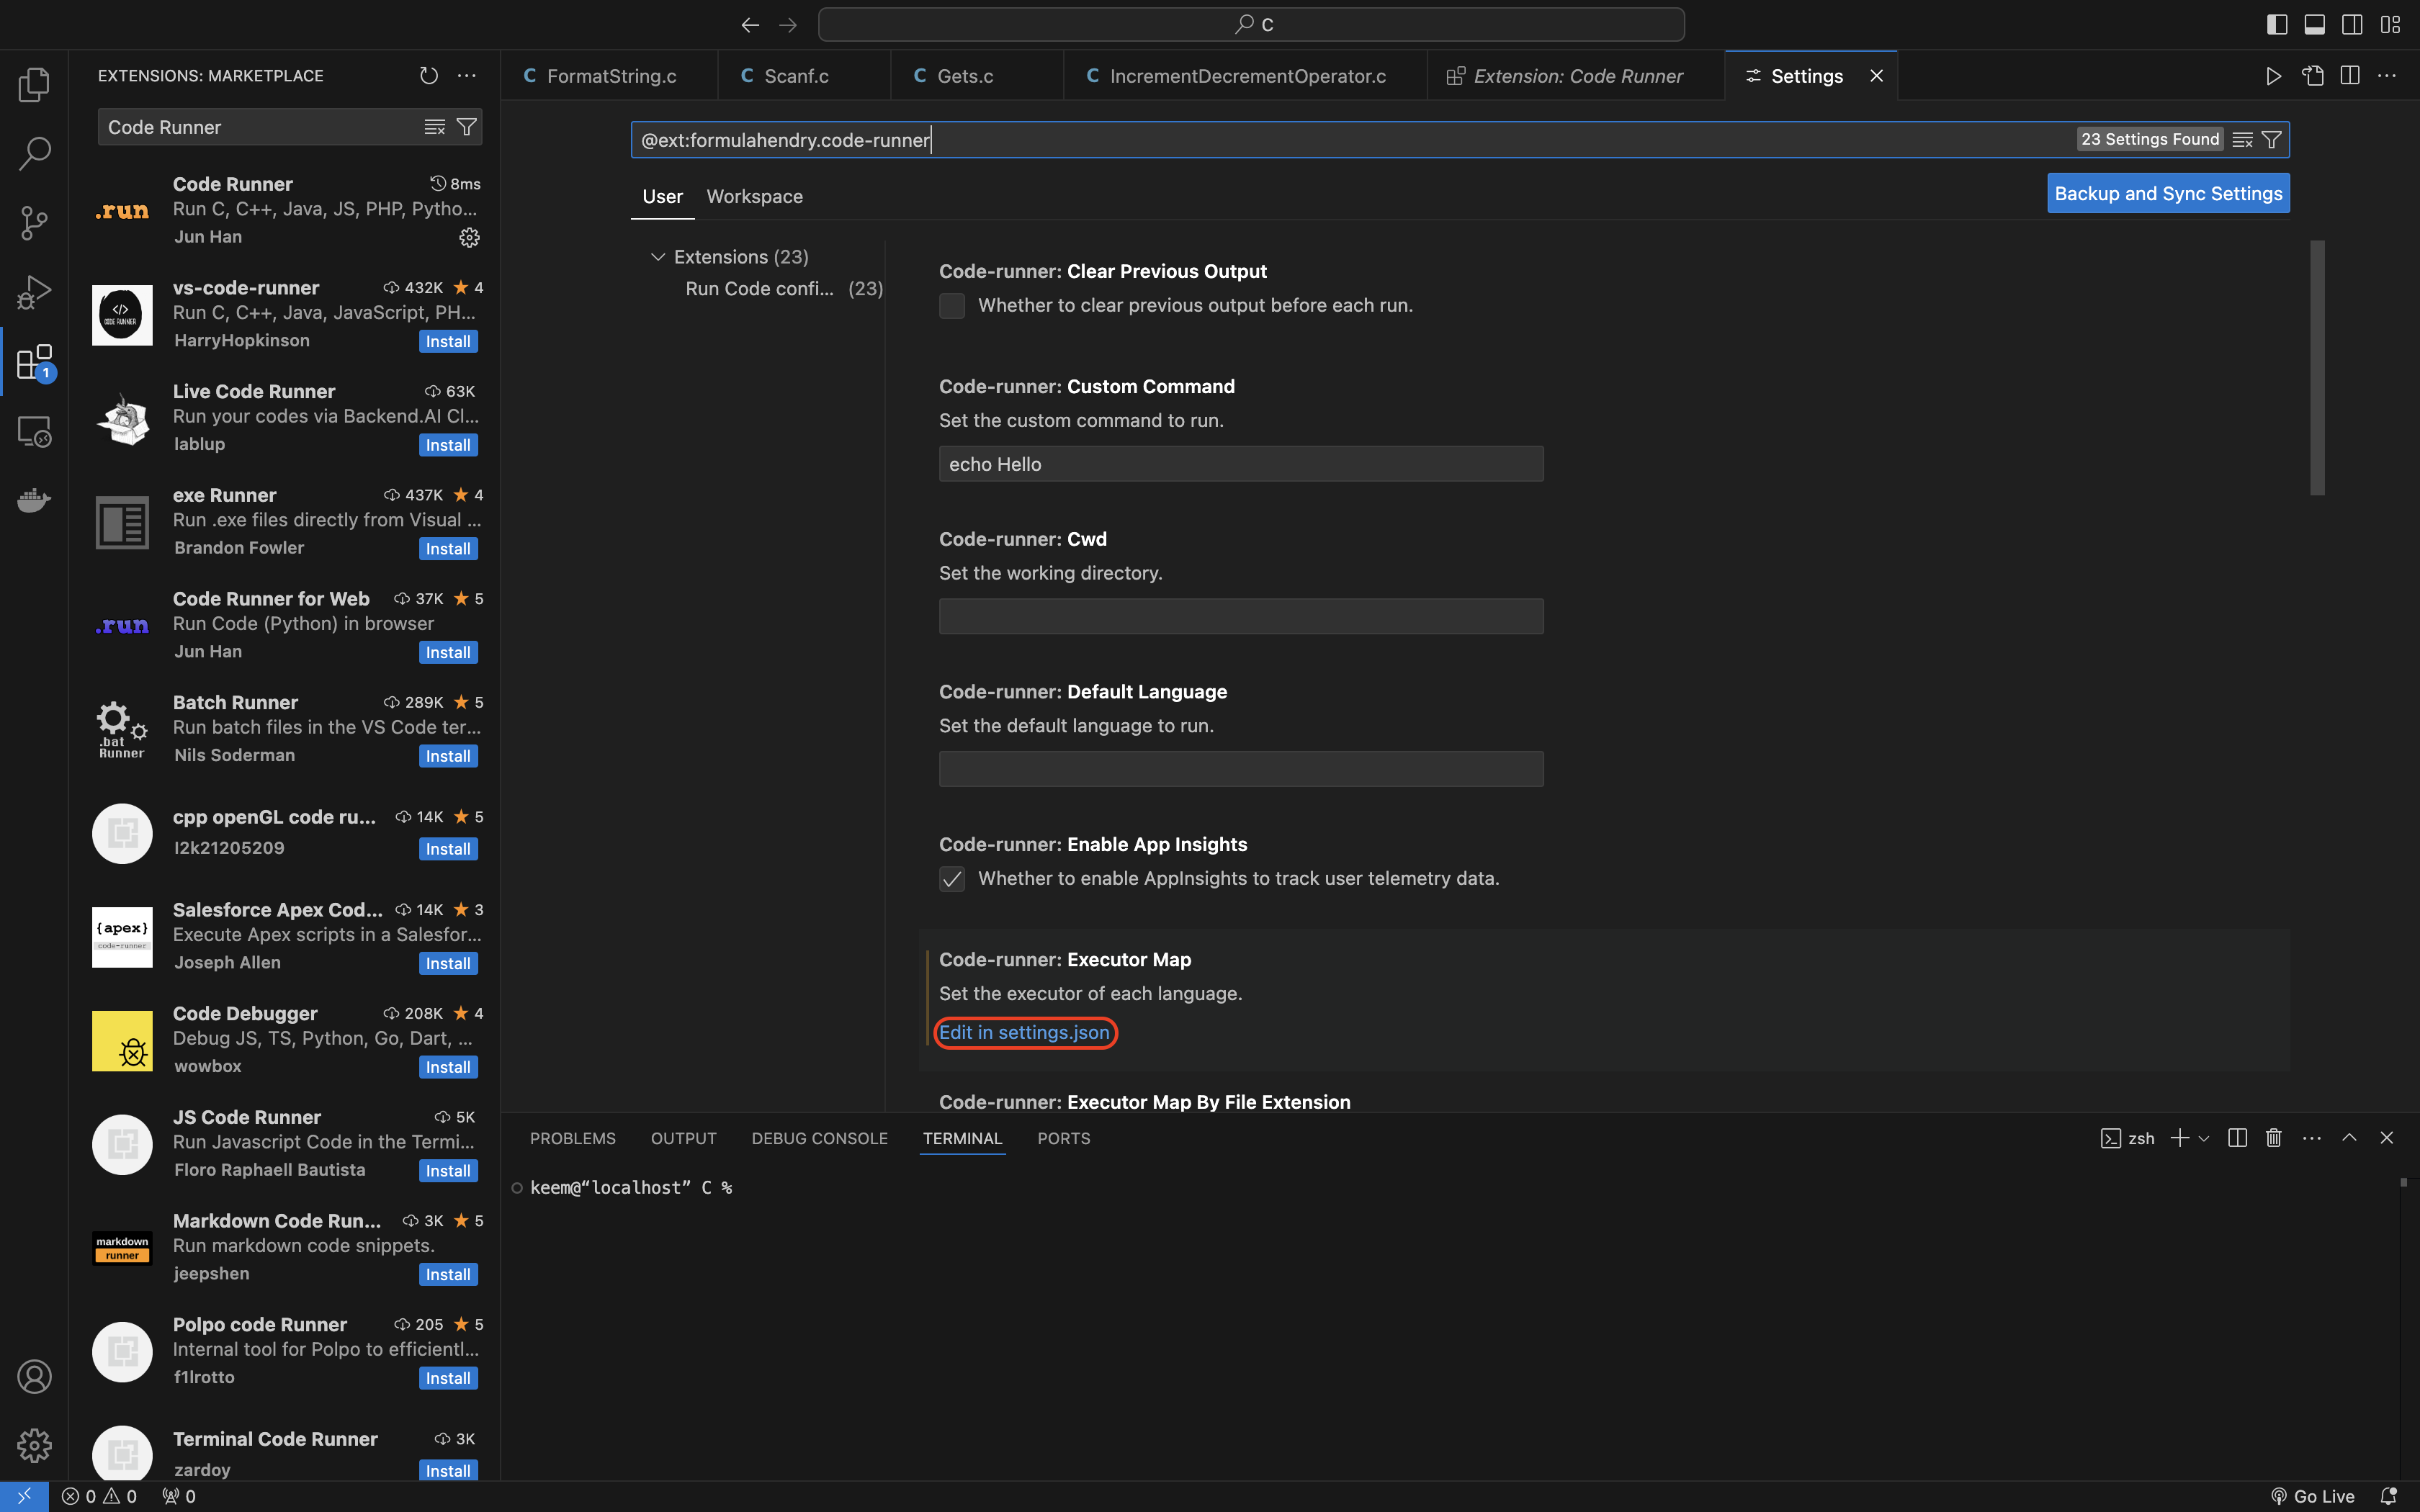Toggle the secondary side bar

(2353, 25)
